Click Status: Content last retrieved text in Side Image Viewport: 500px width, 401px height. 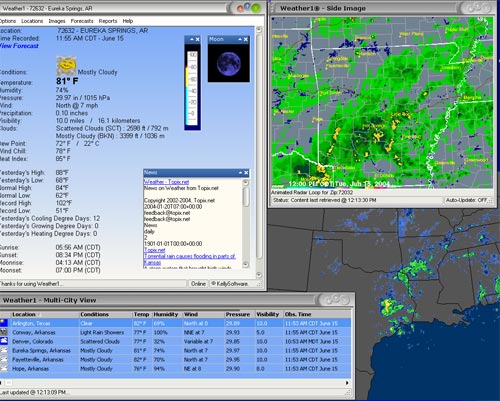tap(324, 200)
